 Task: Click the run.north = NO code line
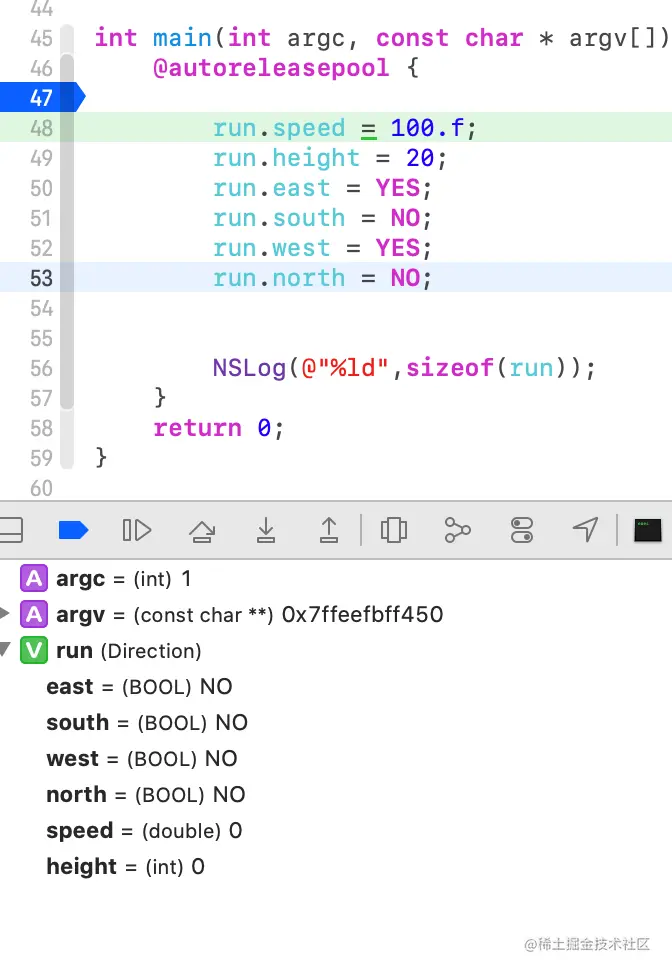322,278
